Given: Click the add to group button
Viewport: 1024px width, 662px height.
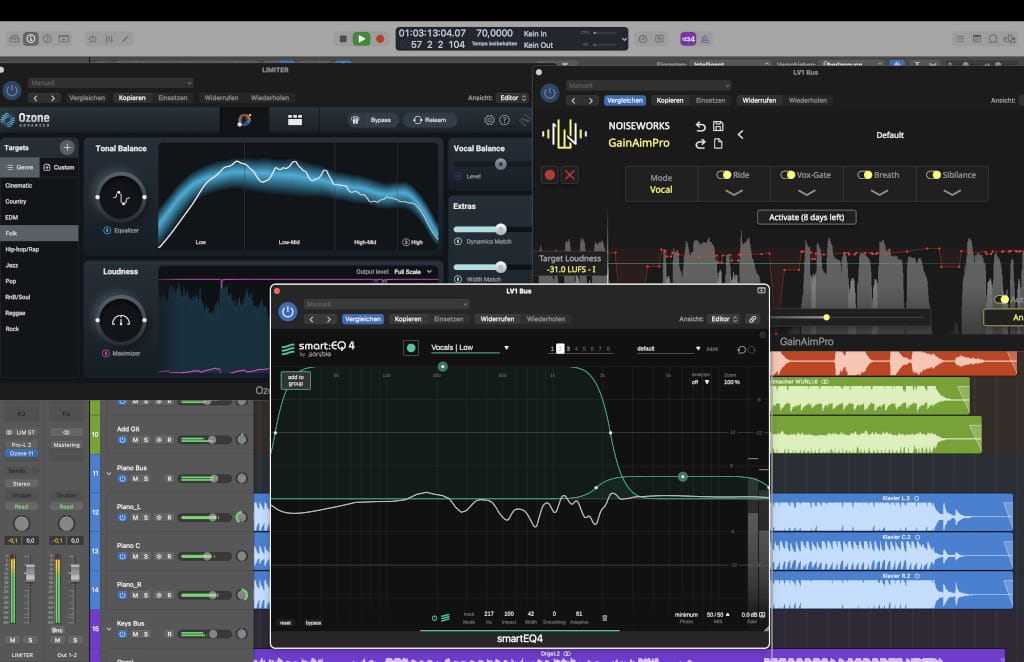Looking at the screenshot, I should [x=296, y=380].
